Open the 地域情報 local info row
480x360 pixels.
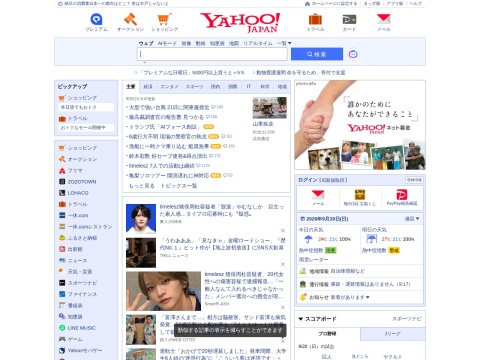click(360, 271)
